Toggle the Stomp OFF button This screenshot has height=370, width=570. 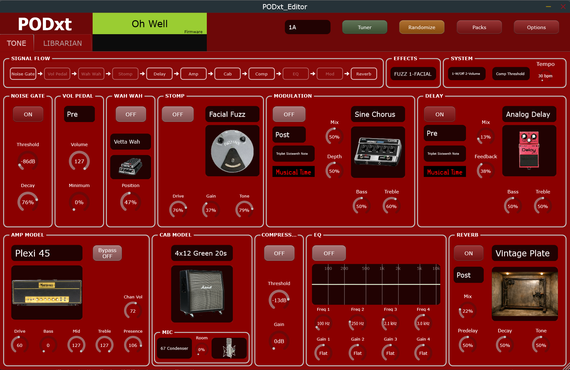coord(178,114)
